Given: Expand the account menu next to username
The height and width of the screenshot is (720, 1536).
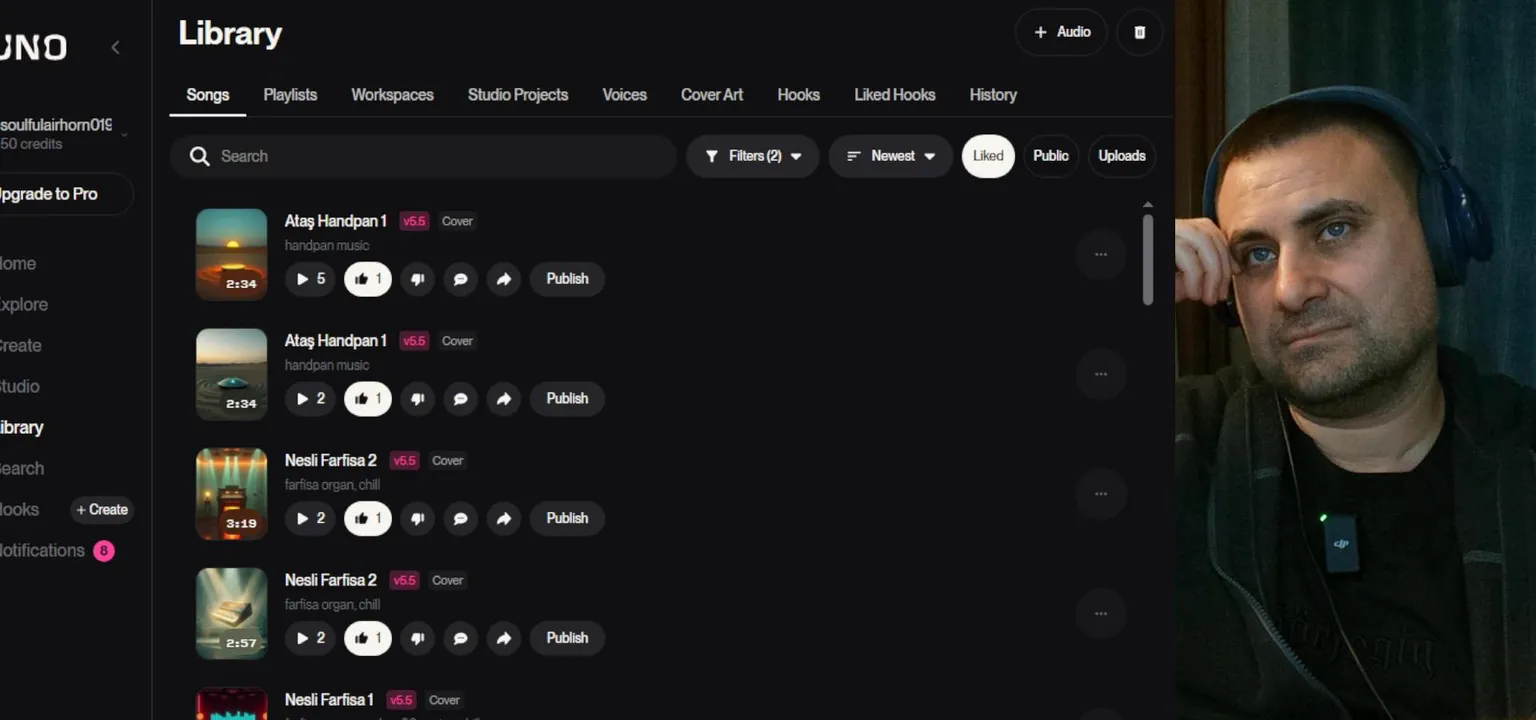Looking at the screenshot, I should pos(124,134).
